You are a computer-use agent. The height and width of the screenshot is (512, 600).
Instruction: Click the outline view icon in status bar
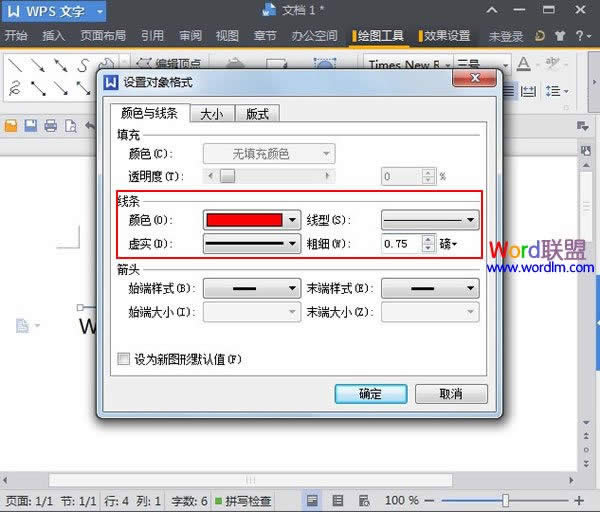(x=338, y=501)
